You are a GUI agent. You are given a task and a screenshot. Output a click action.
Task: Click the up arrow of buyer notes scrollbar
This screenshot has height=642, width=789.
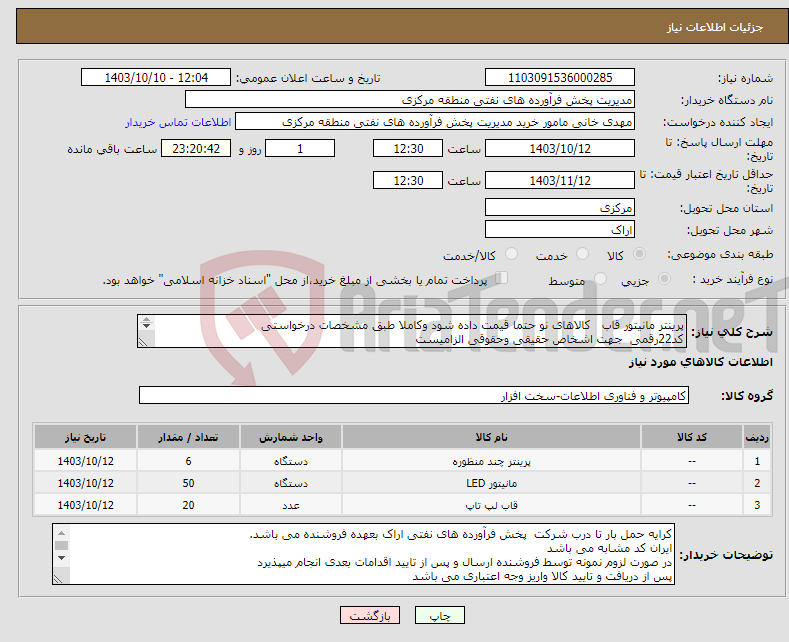61,533
